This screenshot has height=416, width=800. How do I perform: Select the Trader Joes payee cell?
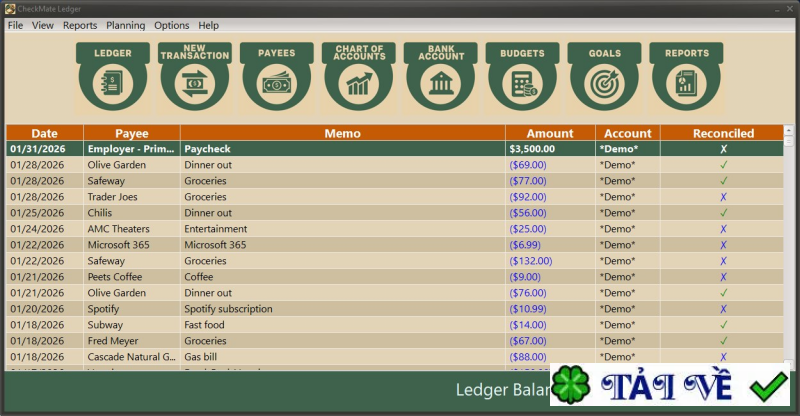pos(132,197)
